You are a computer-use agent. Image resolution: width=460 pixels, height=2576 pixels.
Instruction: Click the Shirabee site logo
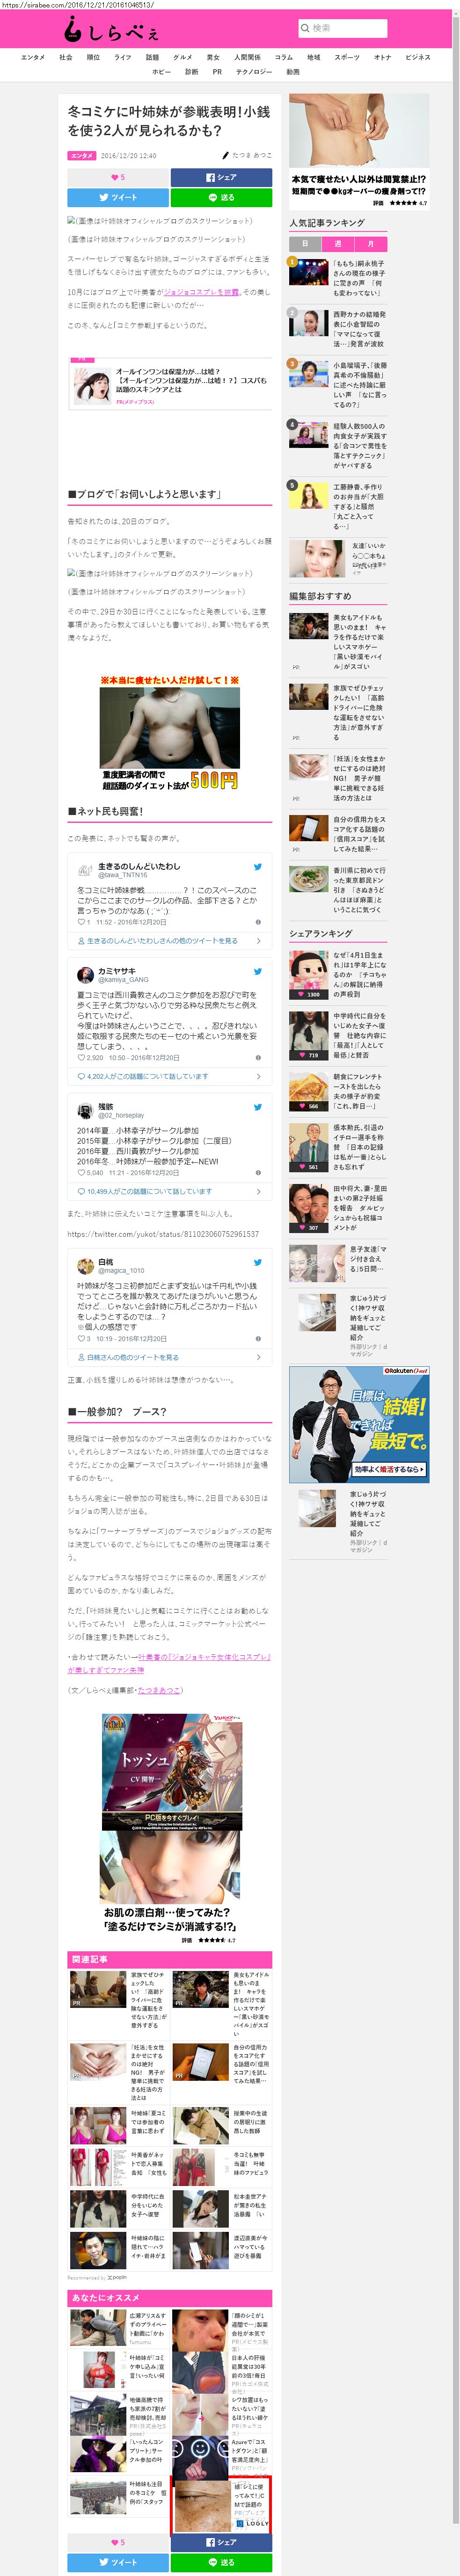click(110, 30)
